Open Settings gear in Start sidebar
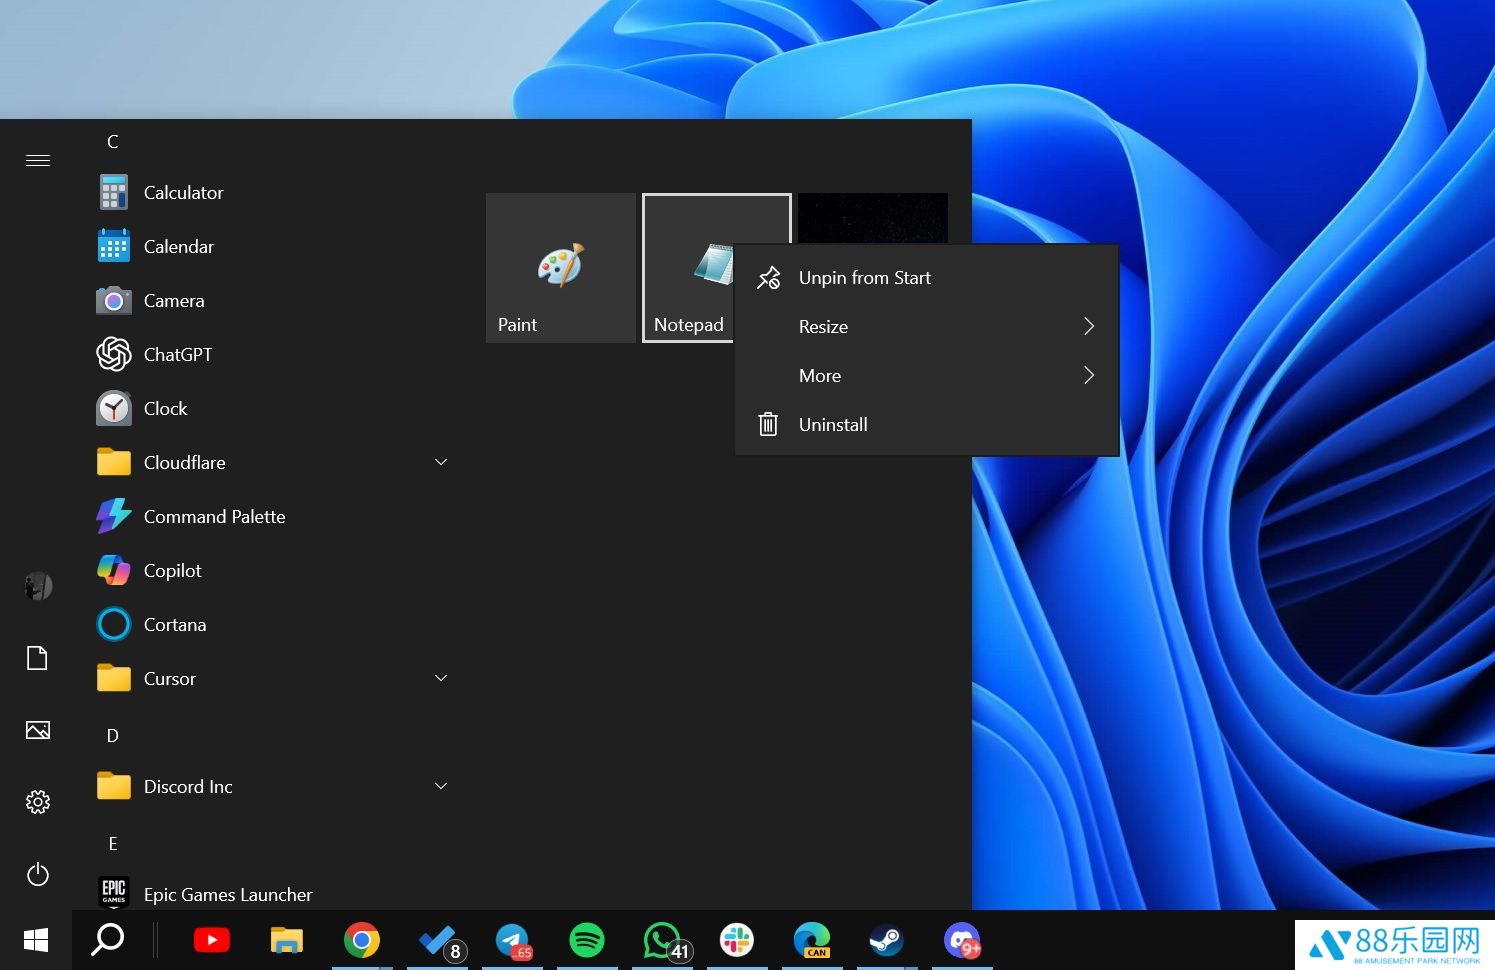 (38, 802)
